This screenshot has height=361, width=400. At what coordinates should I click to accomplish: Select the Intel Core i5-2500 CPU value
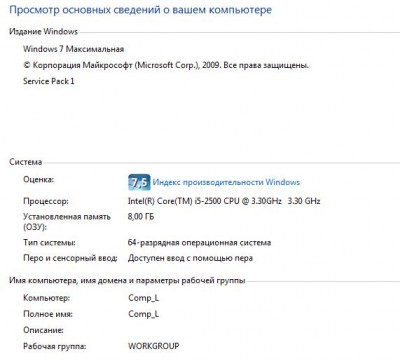pyautogui.click(x=224, y=201)
